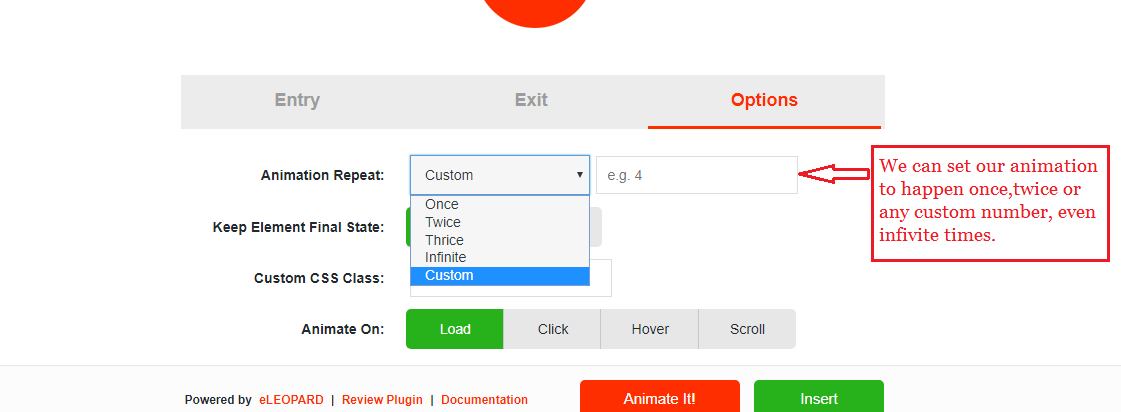The width and height of the screenshot is (1121, 412).
Task: Open the Options tab
Action: [x=764, y=100]
